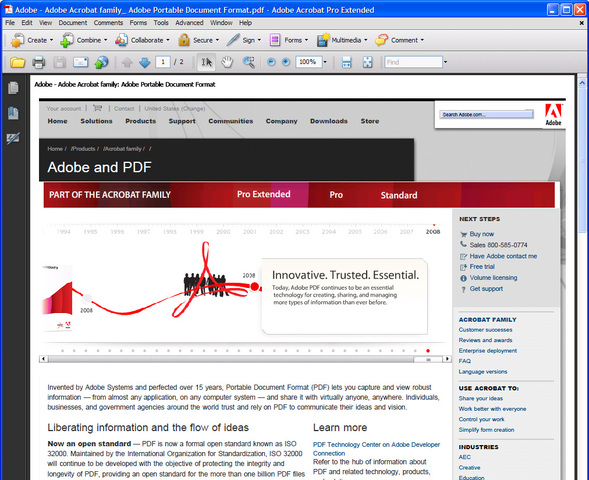The height and width of the screenshot is (480, 589).
Task: Open the Help menu
Action: click(x=245, y=23)
